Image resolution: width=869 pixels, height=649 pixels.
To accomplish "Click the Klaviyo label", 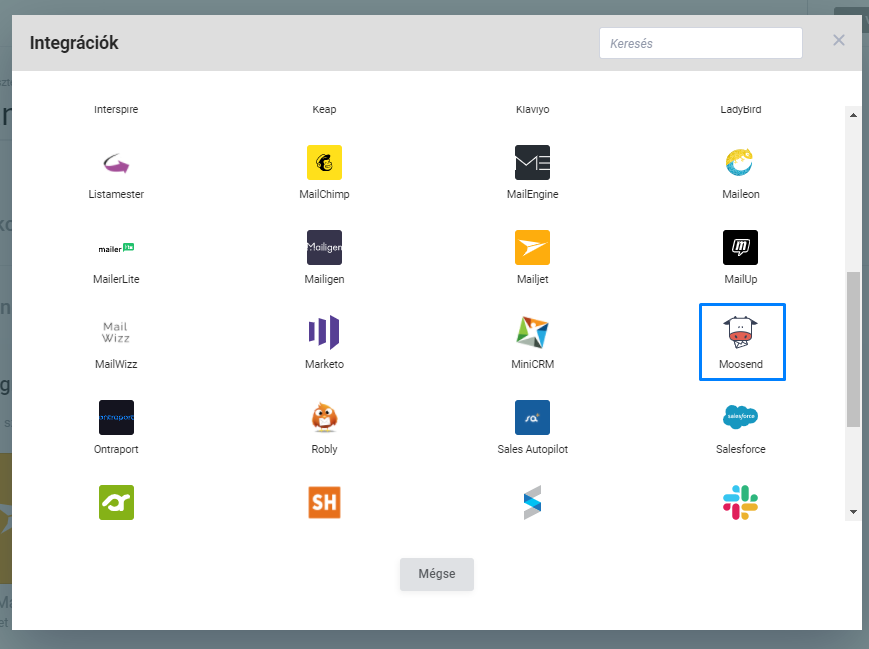I will point(533,109).
